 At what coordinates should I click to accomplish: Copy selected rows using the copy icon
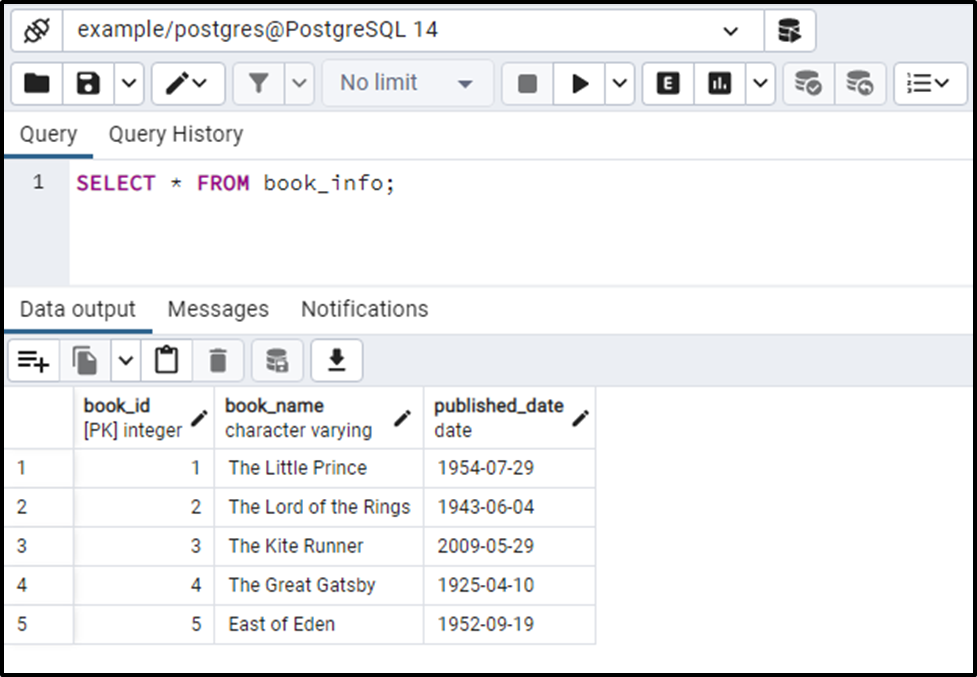point(83,360)
